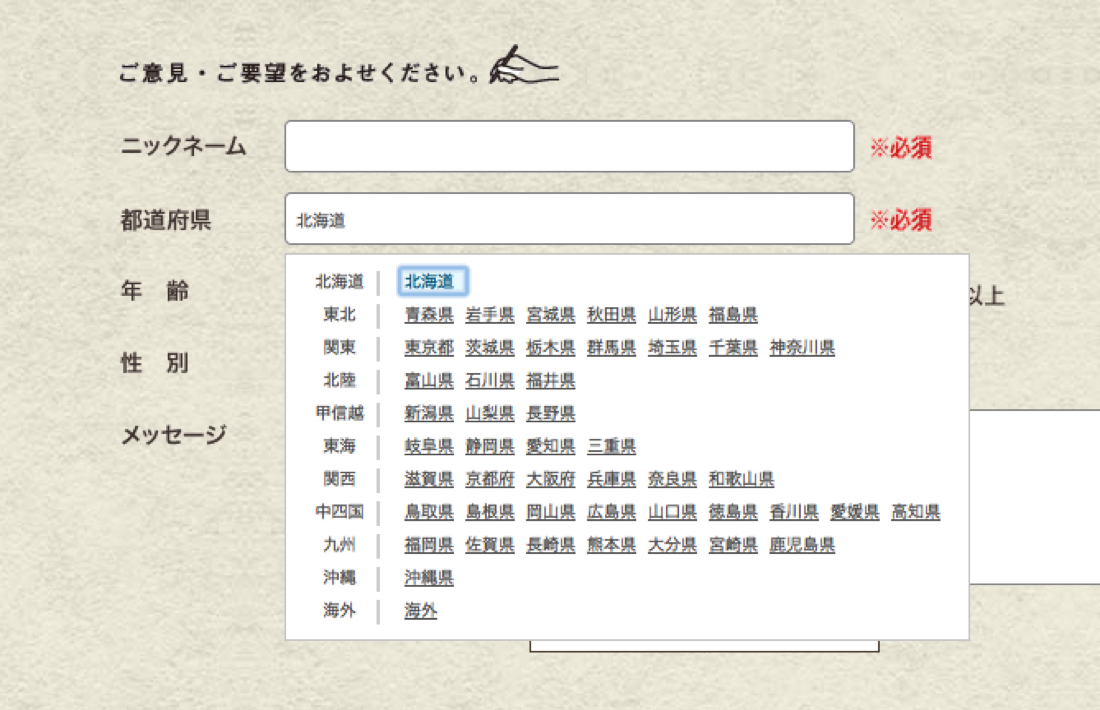This screenshot has height=710, width=1100.
Task: Pick 静岡県 from the 東海 region
Action: tap(487, 446)
